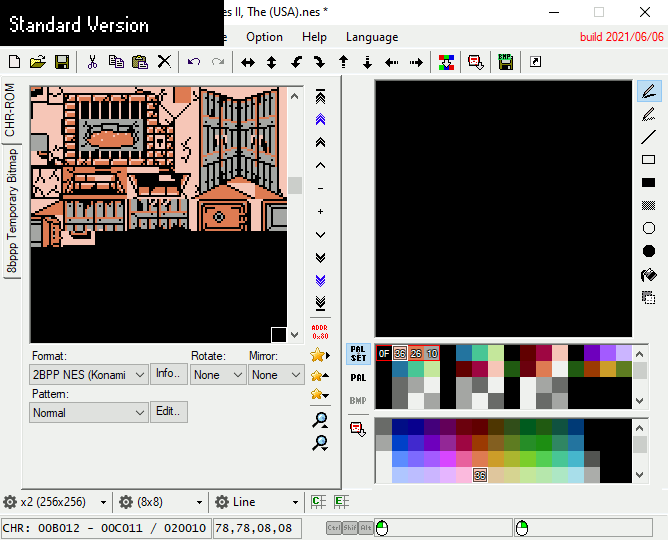Select the 0F palette entry
Screen dimensions: 668x540
point(384,353)
